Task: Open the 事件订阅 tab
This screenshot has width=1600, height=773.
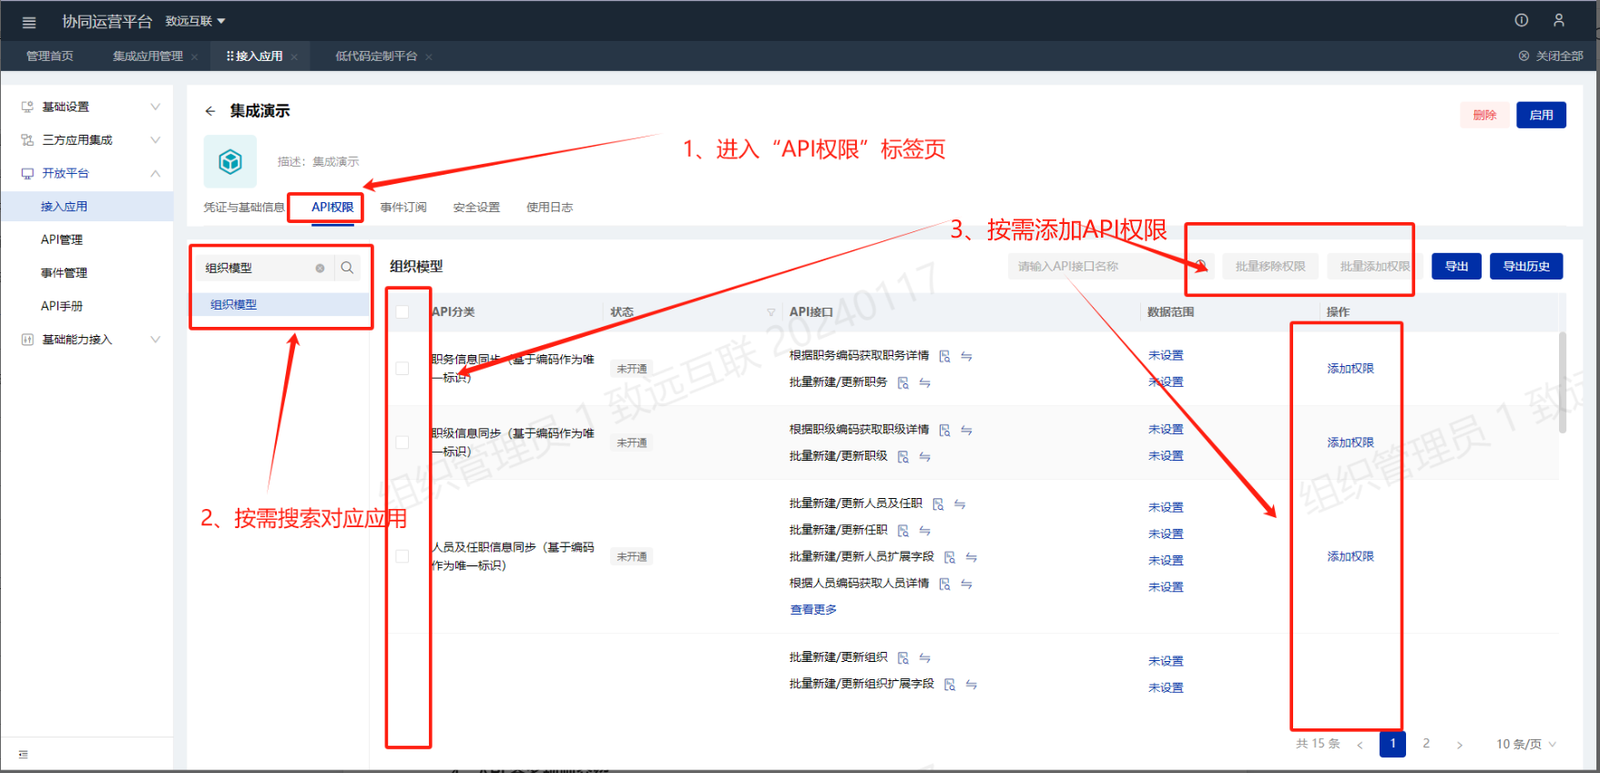Action: click(x=403, y=207)
